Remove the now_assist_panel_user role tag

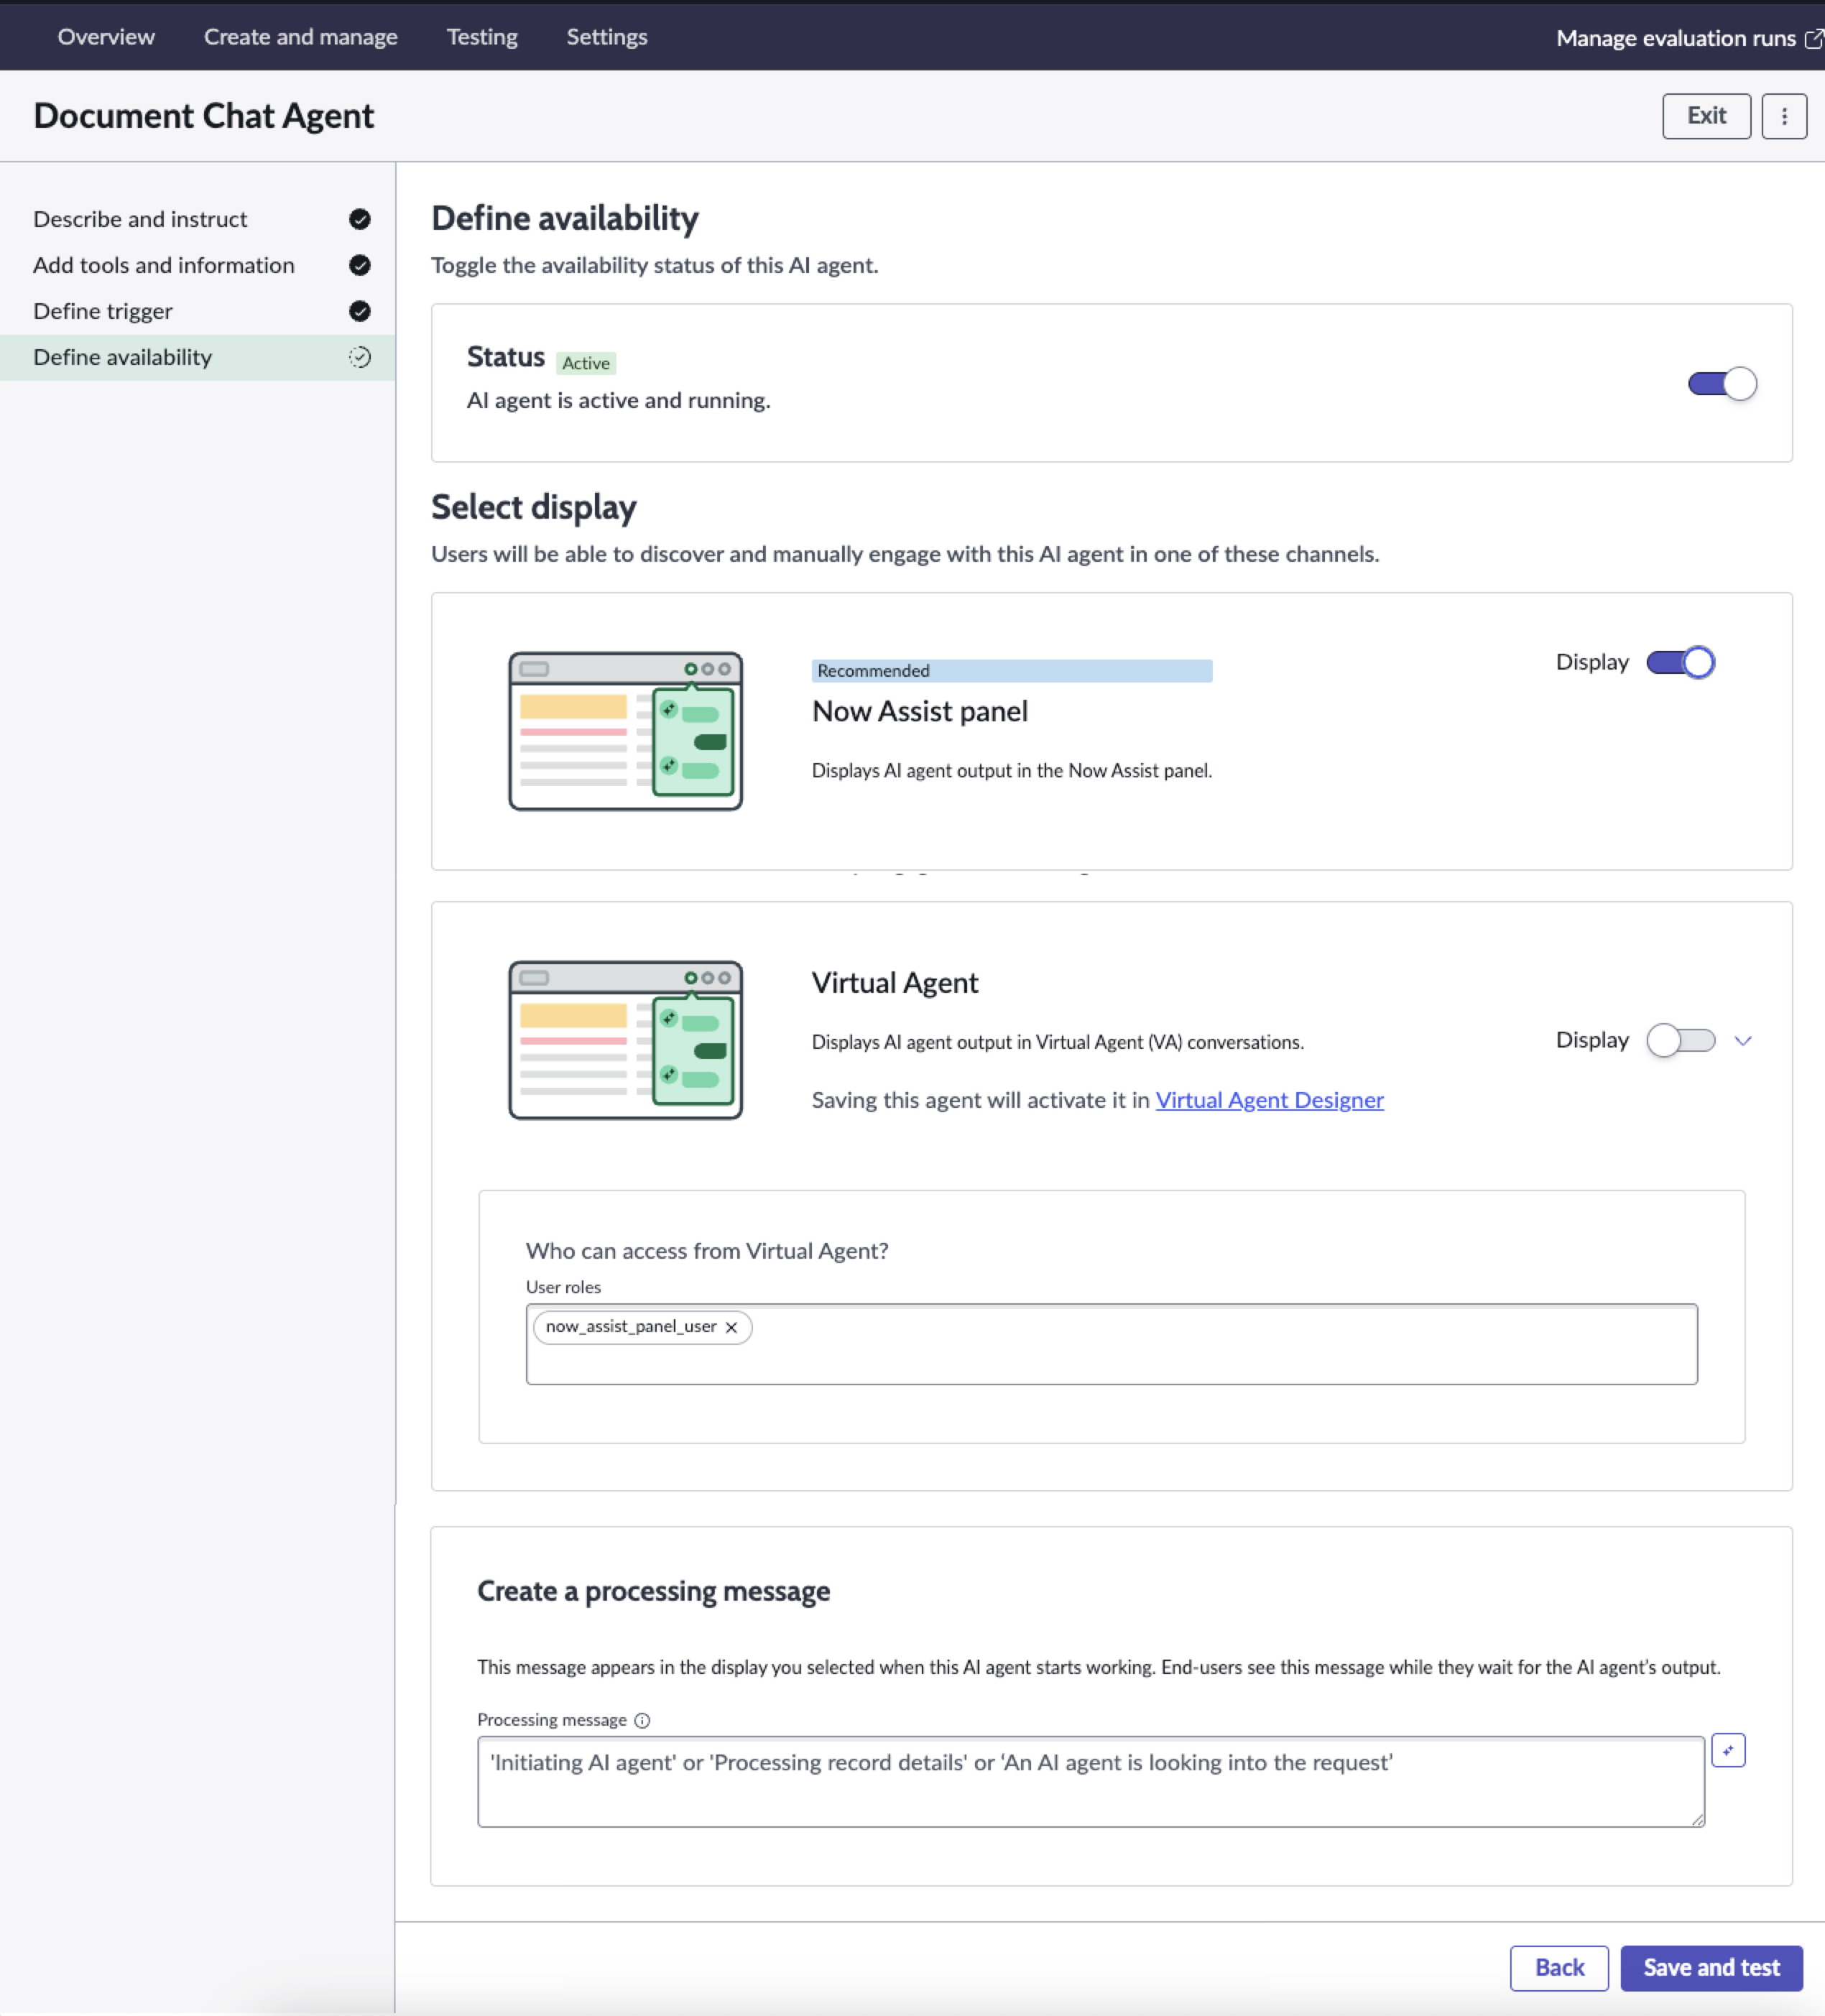pyautogui.click(x=731, y=1327)
